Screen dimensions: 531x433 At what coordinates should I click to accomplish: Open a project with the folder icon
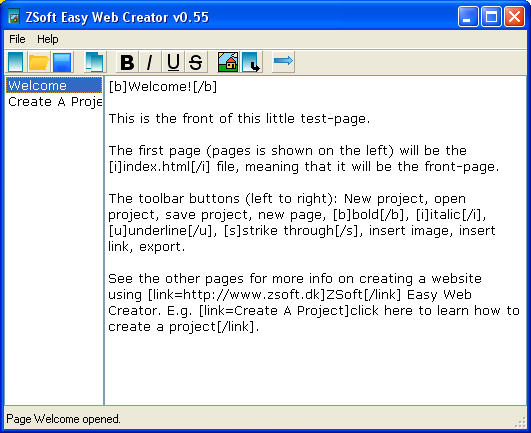(x=39, y=62)
